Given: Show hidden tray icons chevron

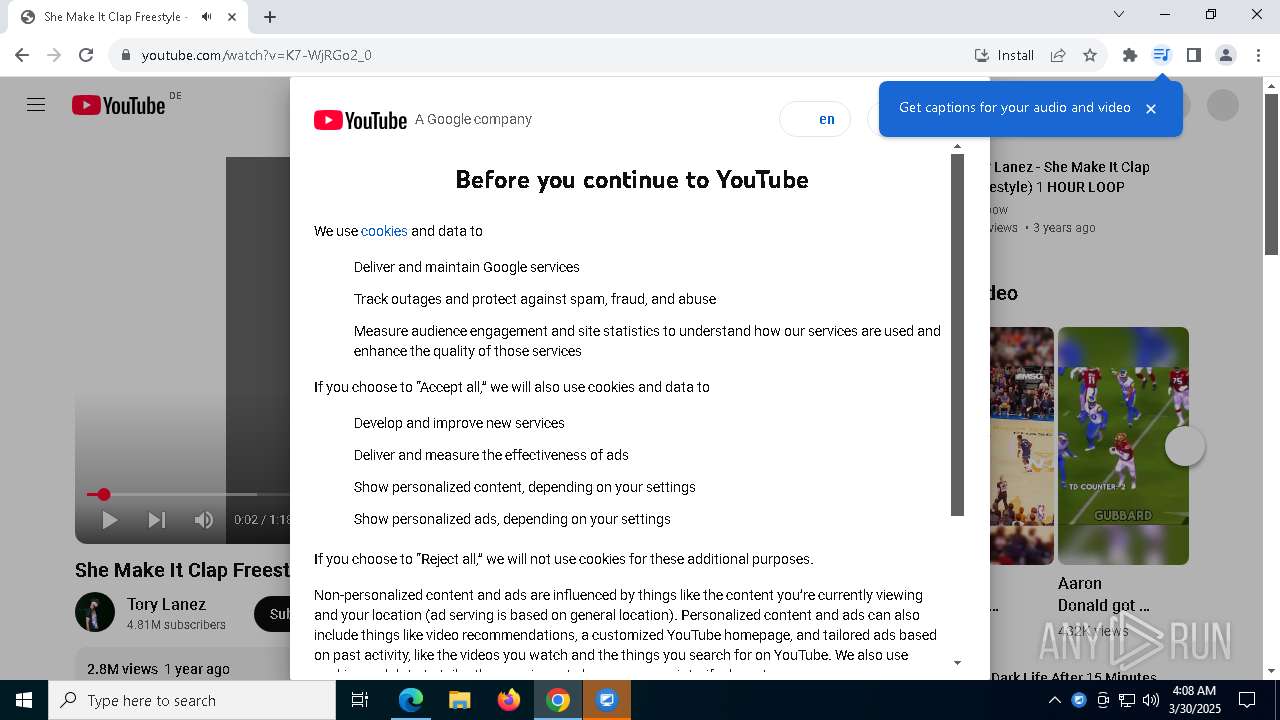Looking at the screenshot, I should 1055,700.
